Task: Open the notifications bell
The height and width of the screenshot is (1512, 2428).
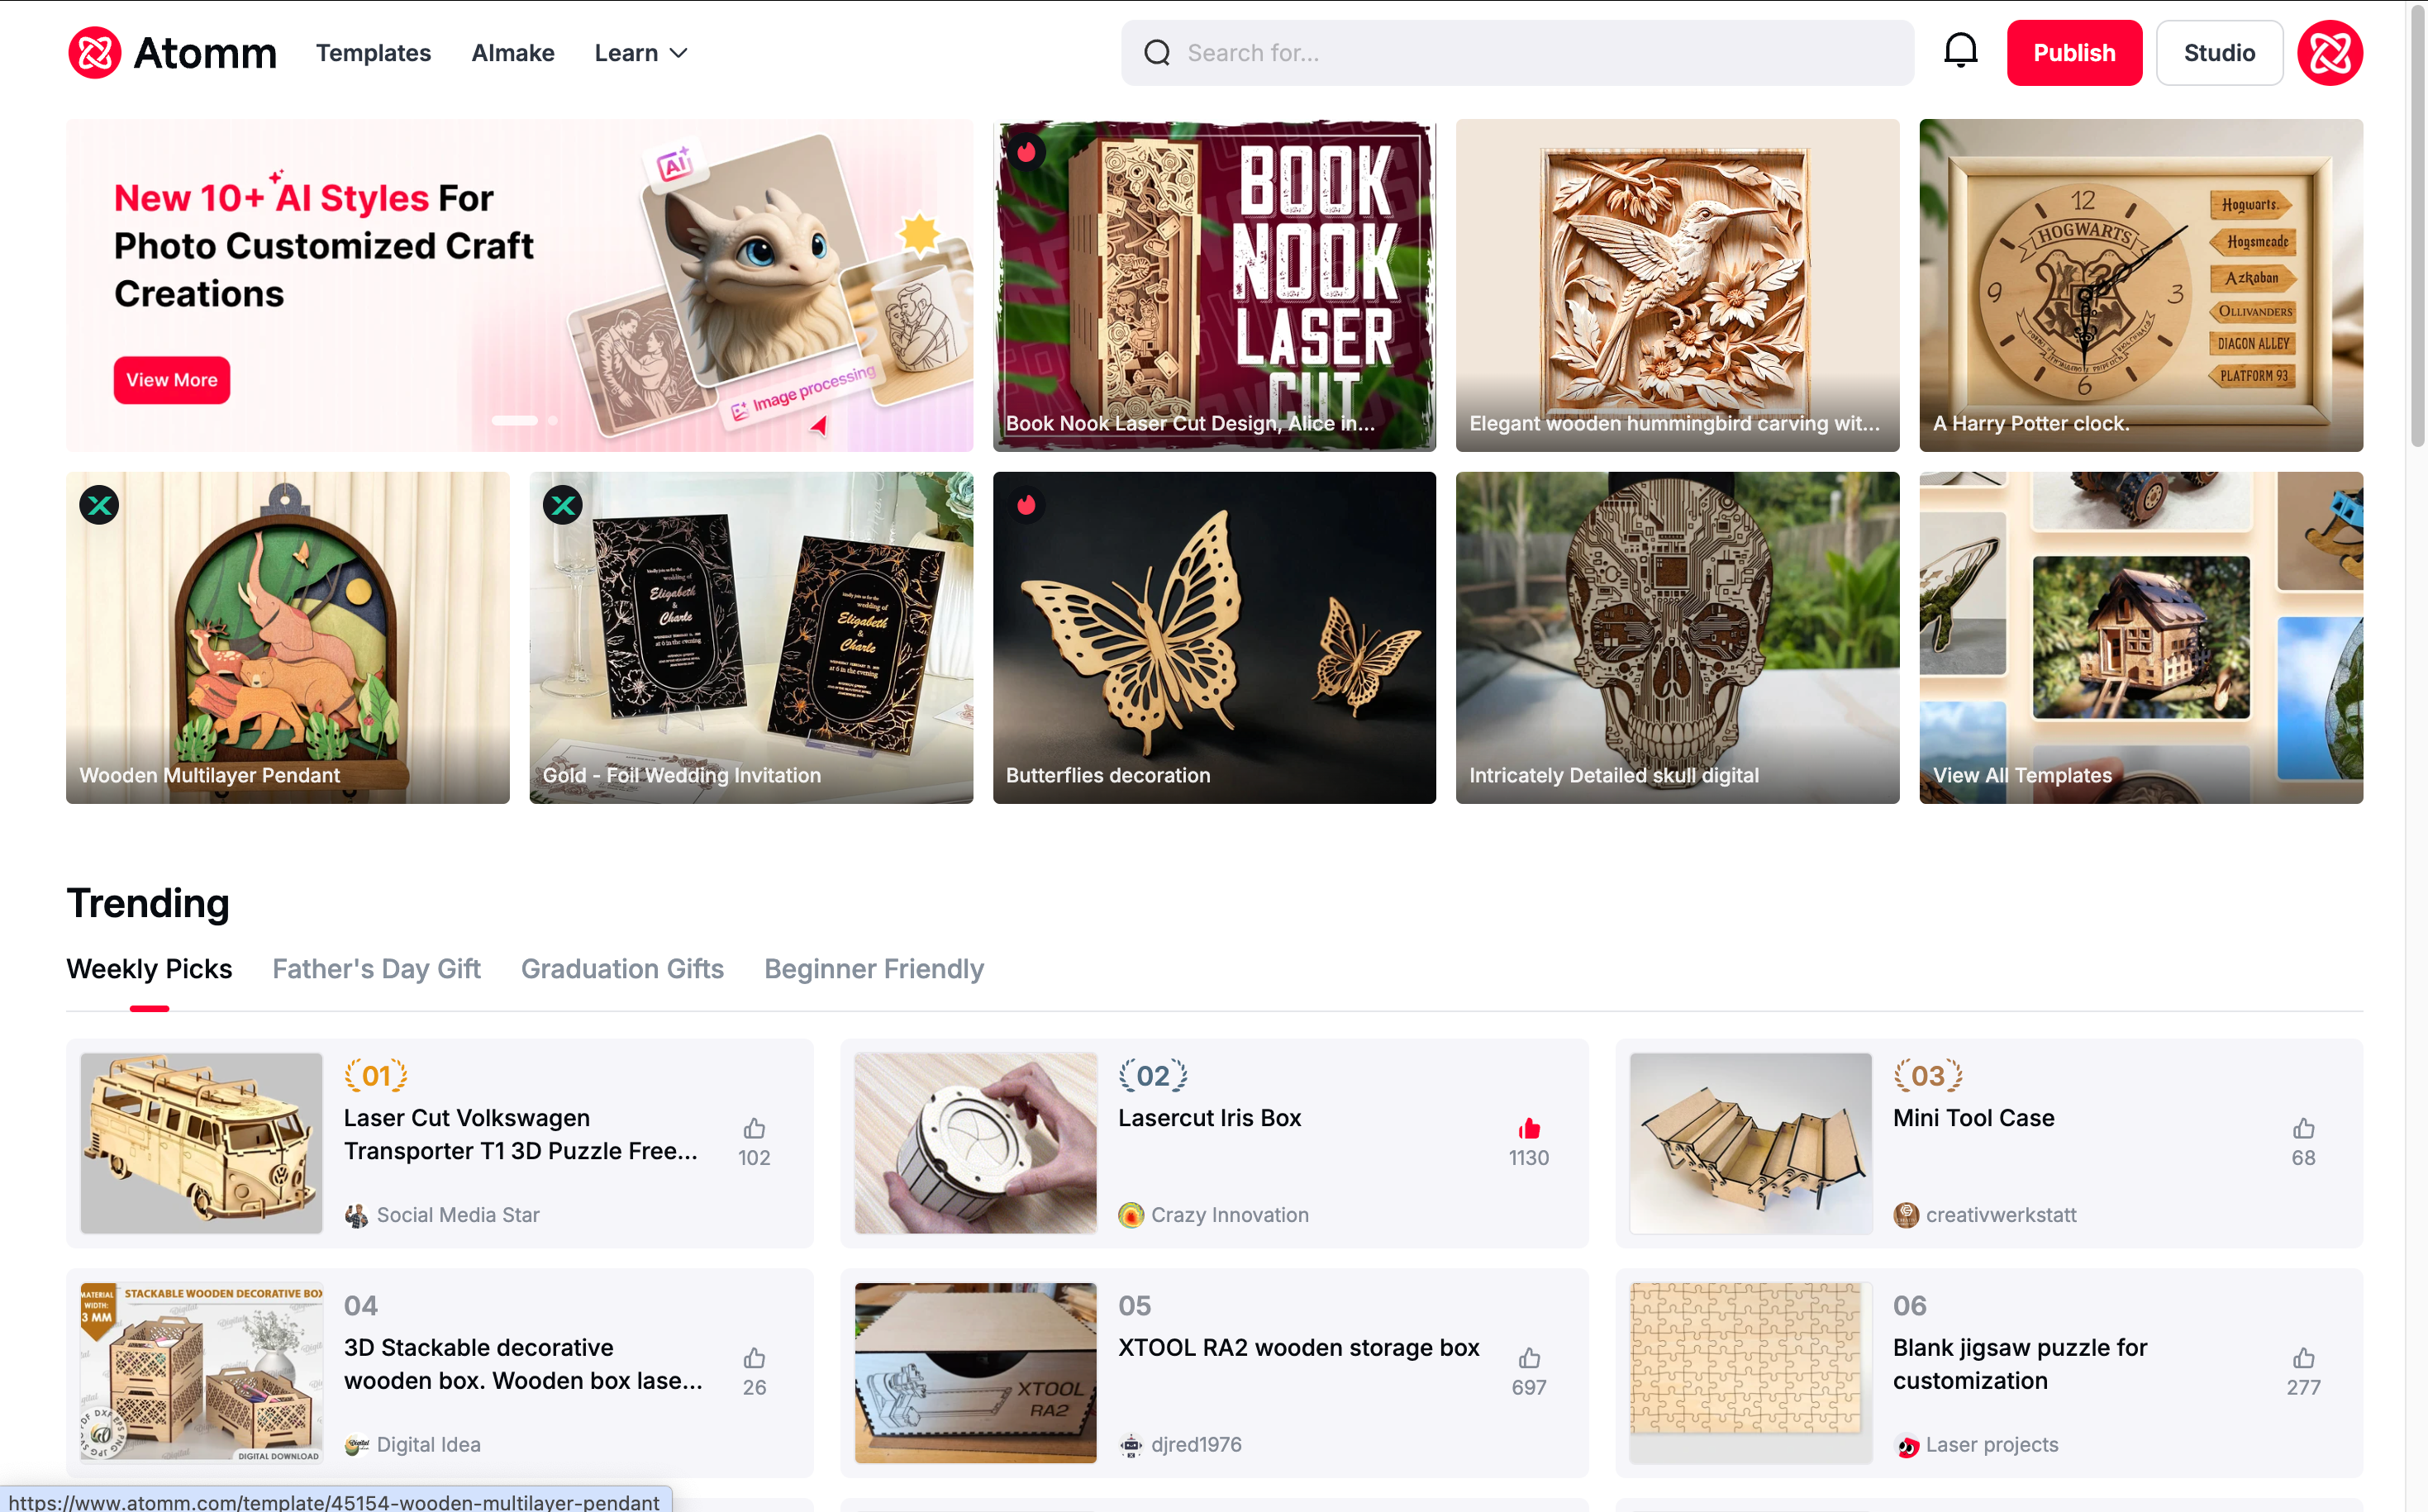Action: click(1960, 52)
